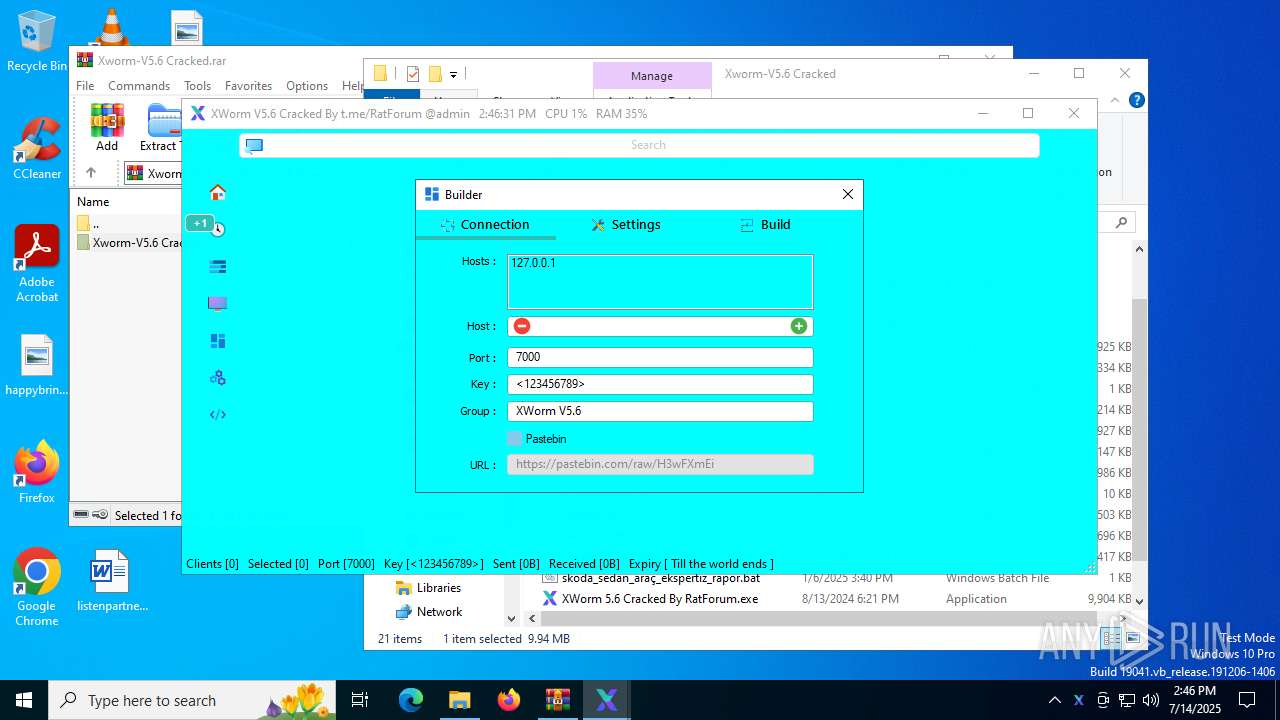Click the code brackets icon in sidebar
Screen dimensions: 1280x720
[217, 415]
